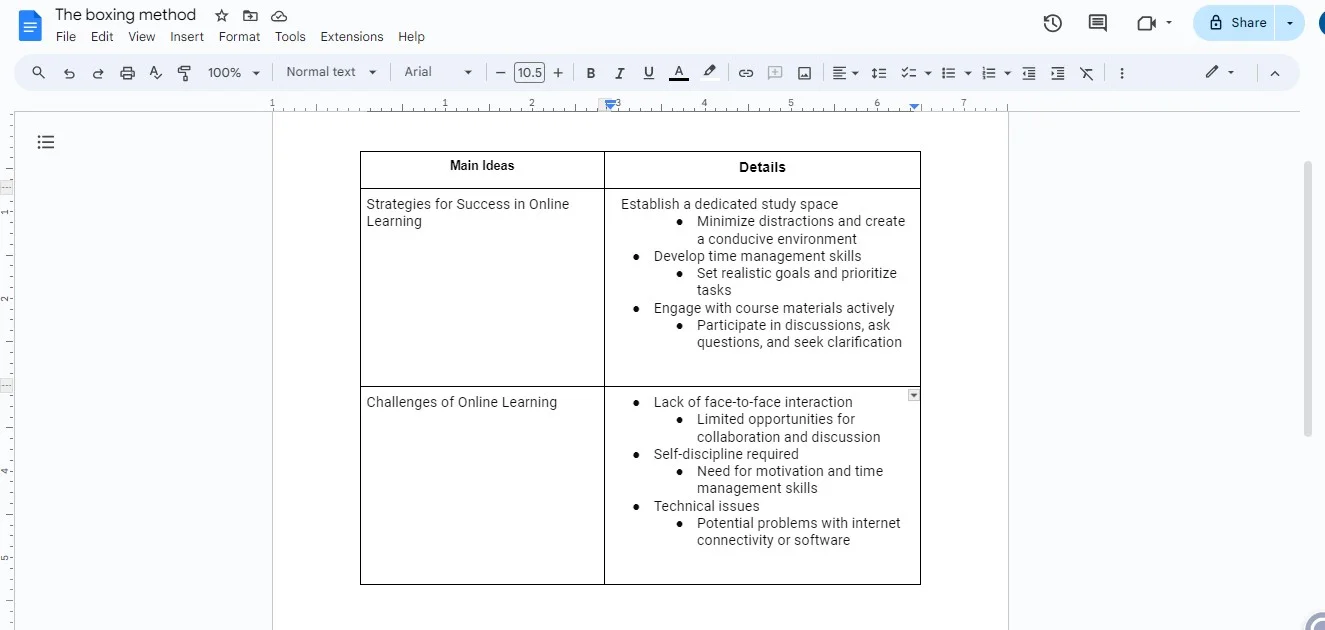Open the paragraph style Normal text dropdown
Screen dimensions: 1325x630
[x=330, y=72]
